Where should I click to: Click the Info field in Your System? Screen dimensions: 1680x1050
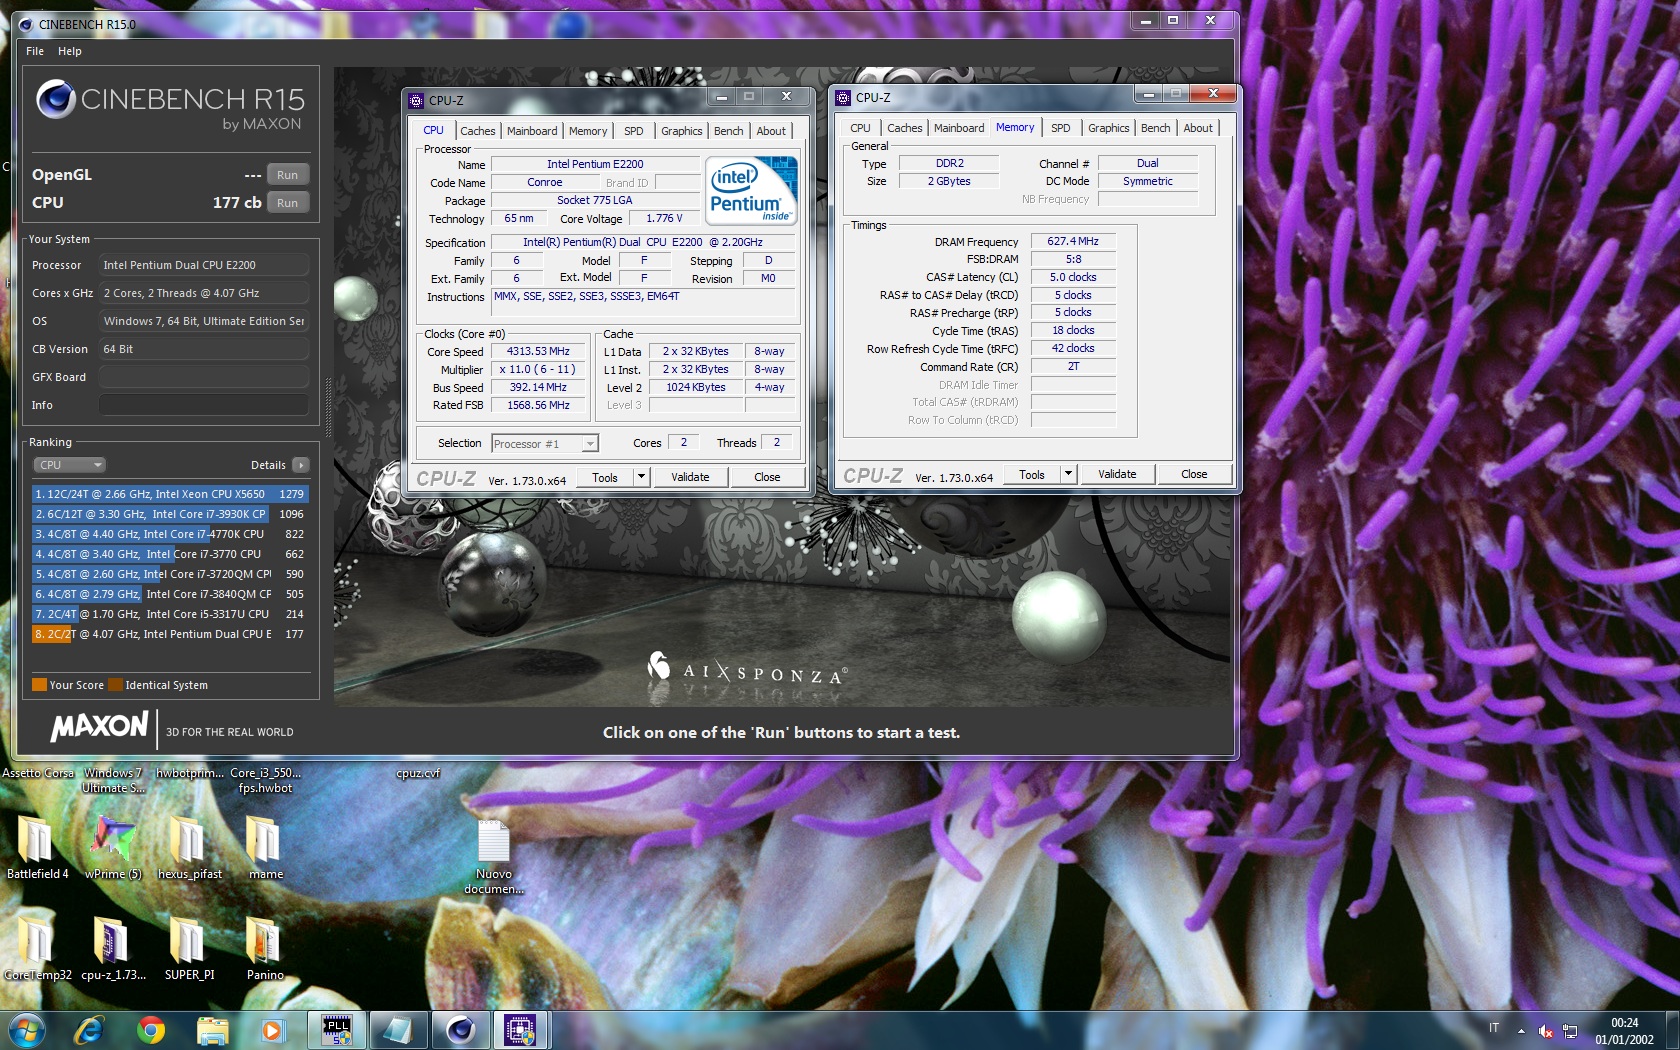203,405
